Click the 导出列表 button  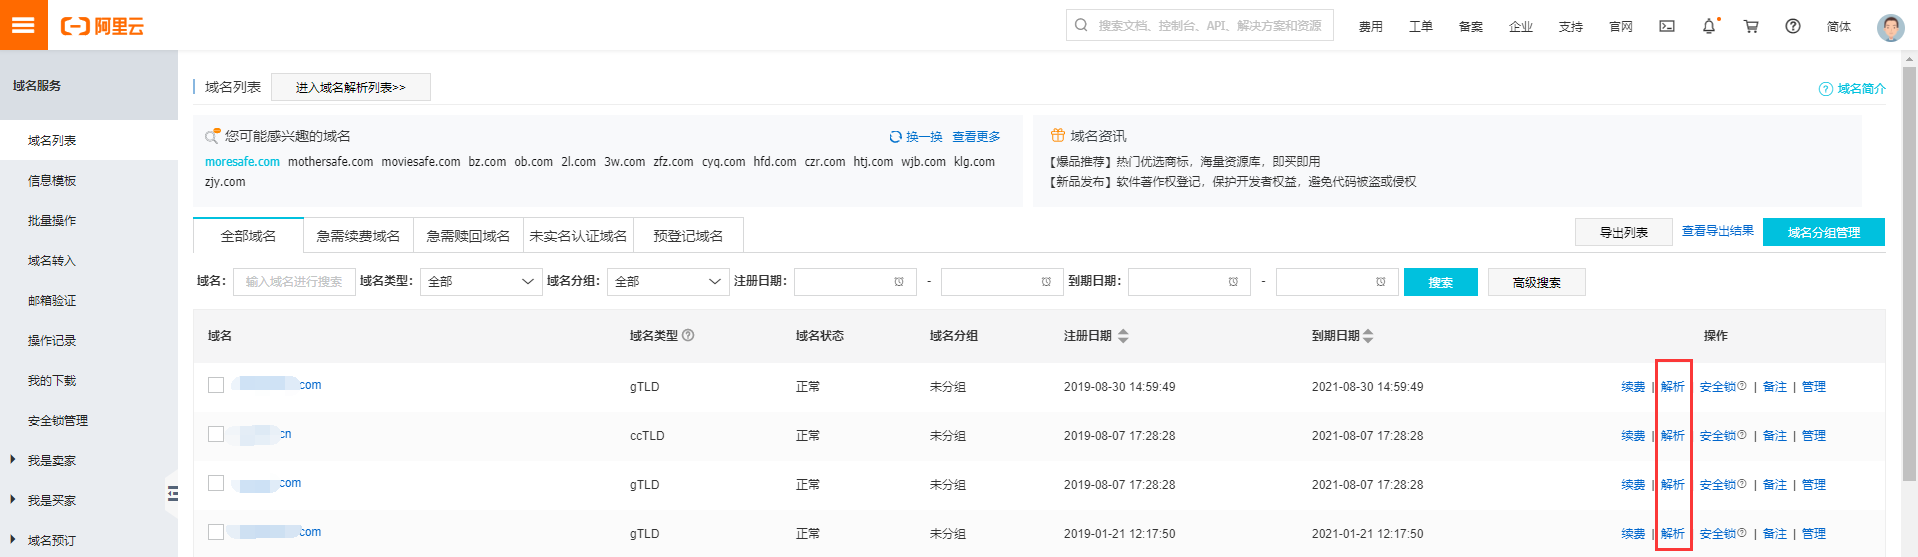click(1624, 232)
